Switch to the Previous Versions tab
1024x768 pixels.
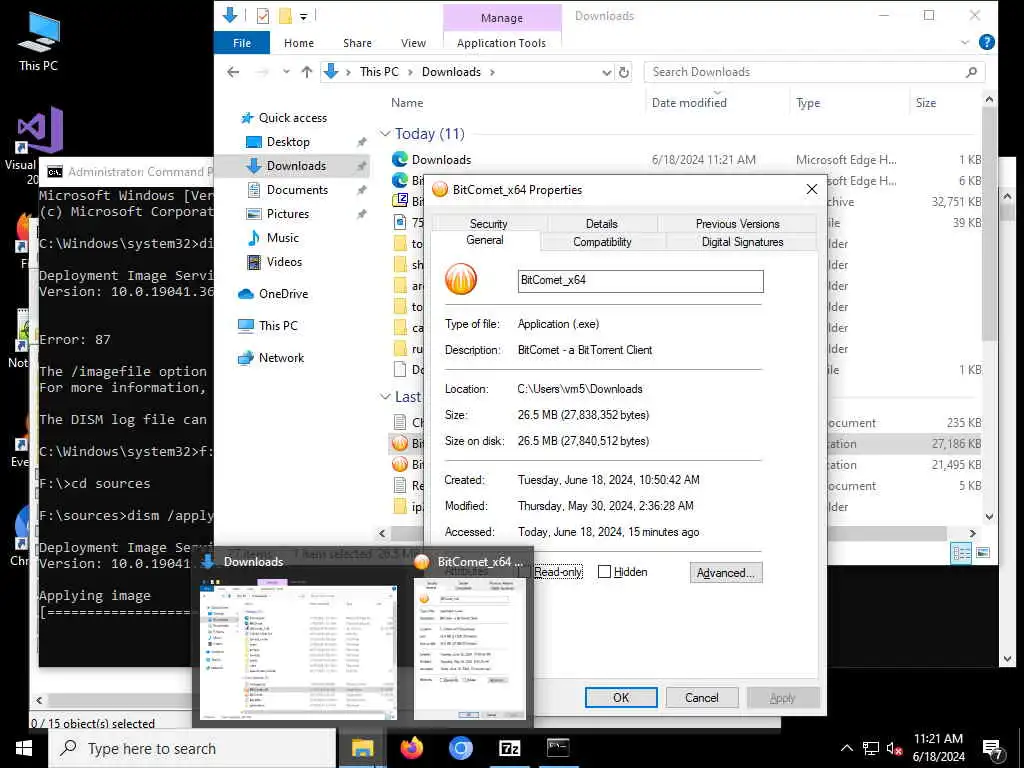(737, 223)
